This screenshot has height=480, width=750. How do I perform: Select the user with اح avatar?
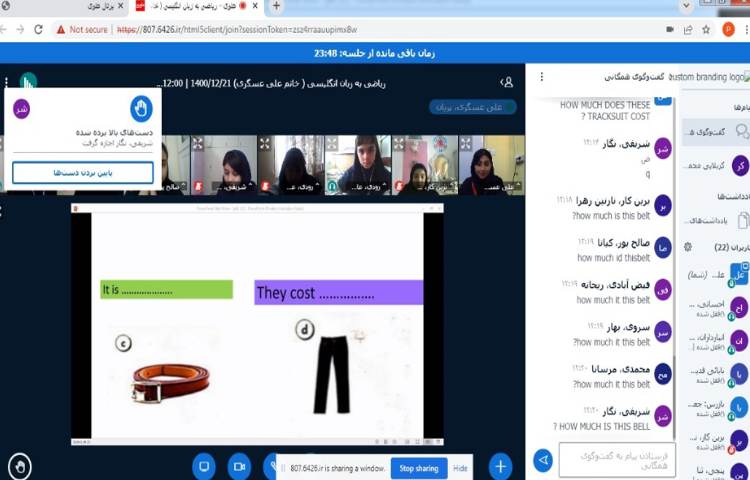tap(739, 308)
